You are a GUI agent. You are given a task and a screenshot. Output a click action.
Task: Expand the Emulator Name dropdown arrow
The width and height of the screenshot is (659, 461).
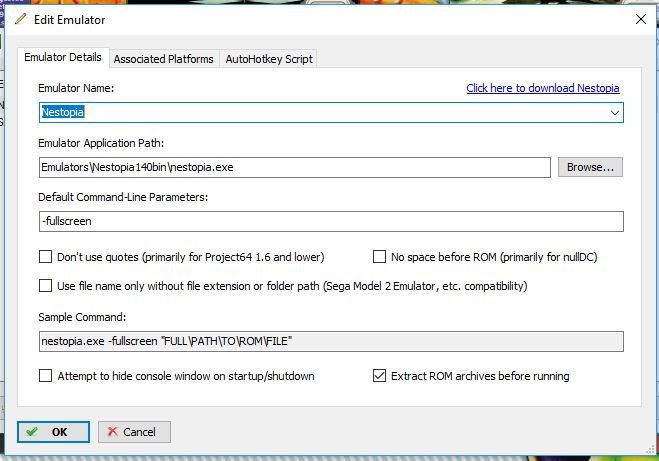(614, 113)
